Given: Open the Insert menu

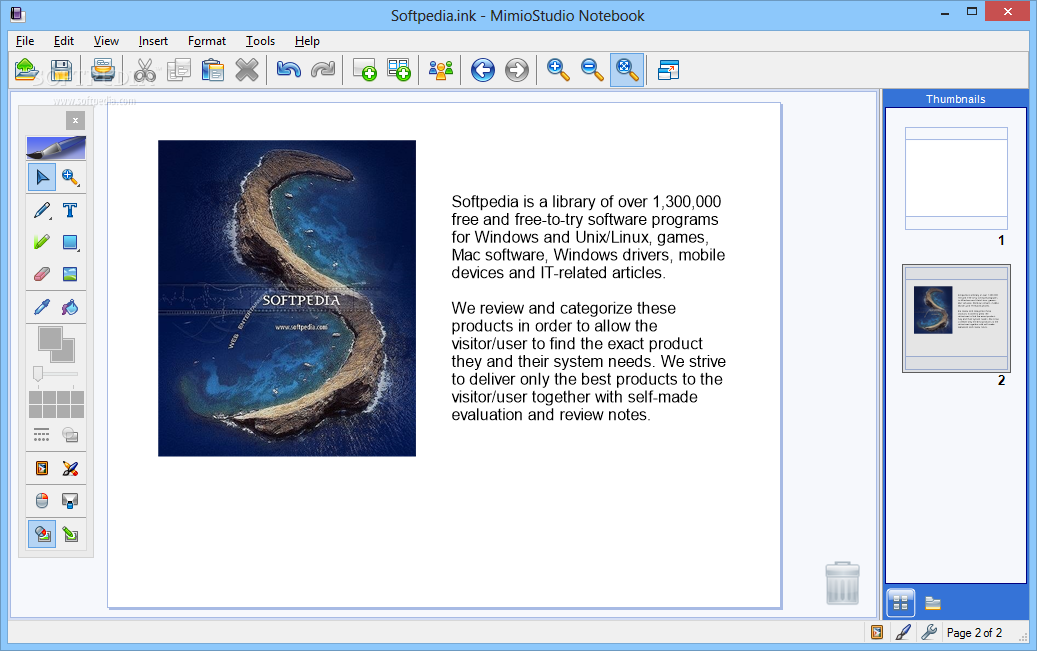Looking at the screenshot, I should click(153, 41).
